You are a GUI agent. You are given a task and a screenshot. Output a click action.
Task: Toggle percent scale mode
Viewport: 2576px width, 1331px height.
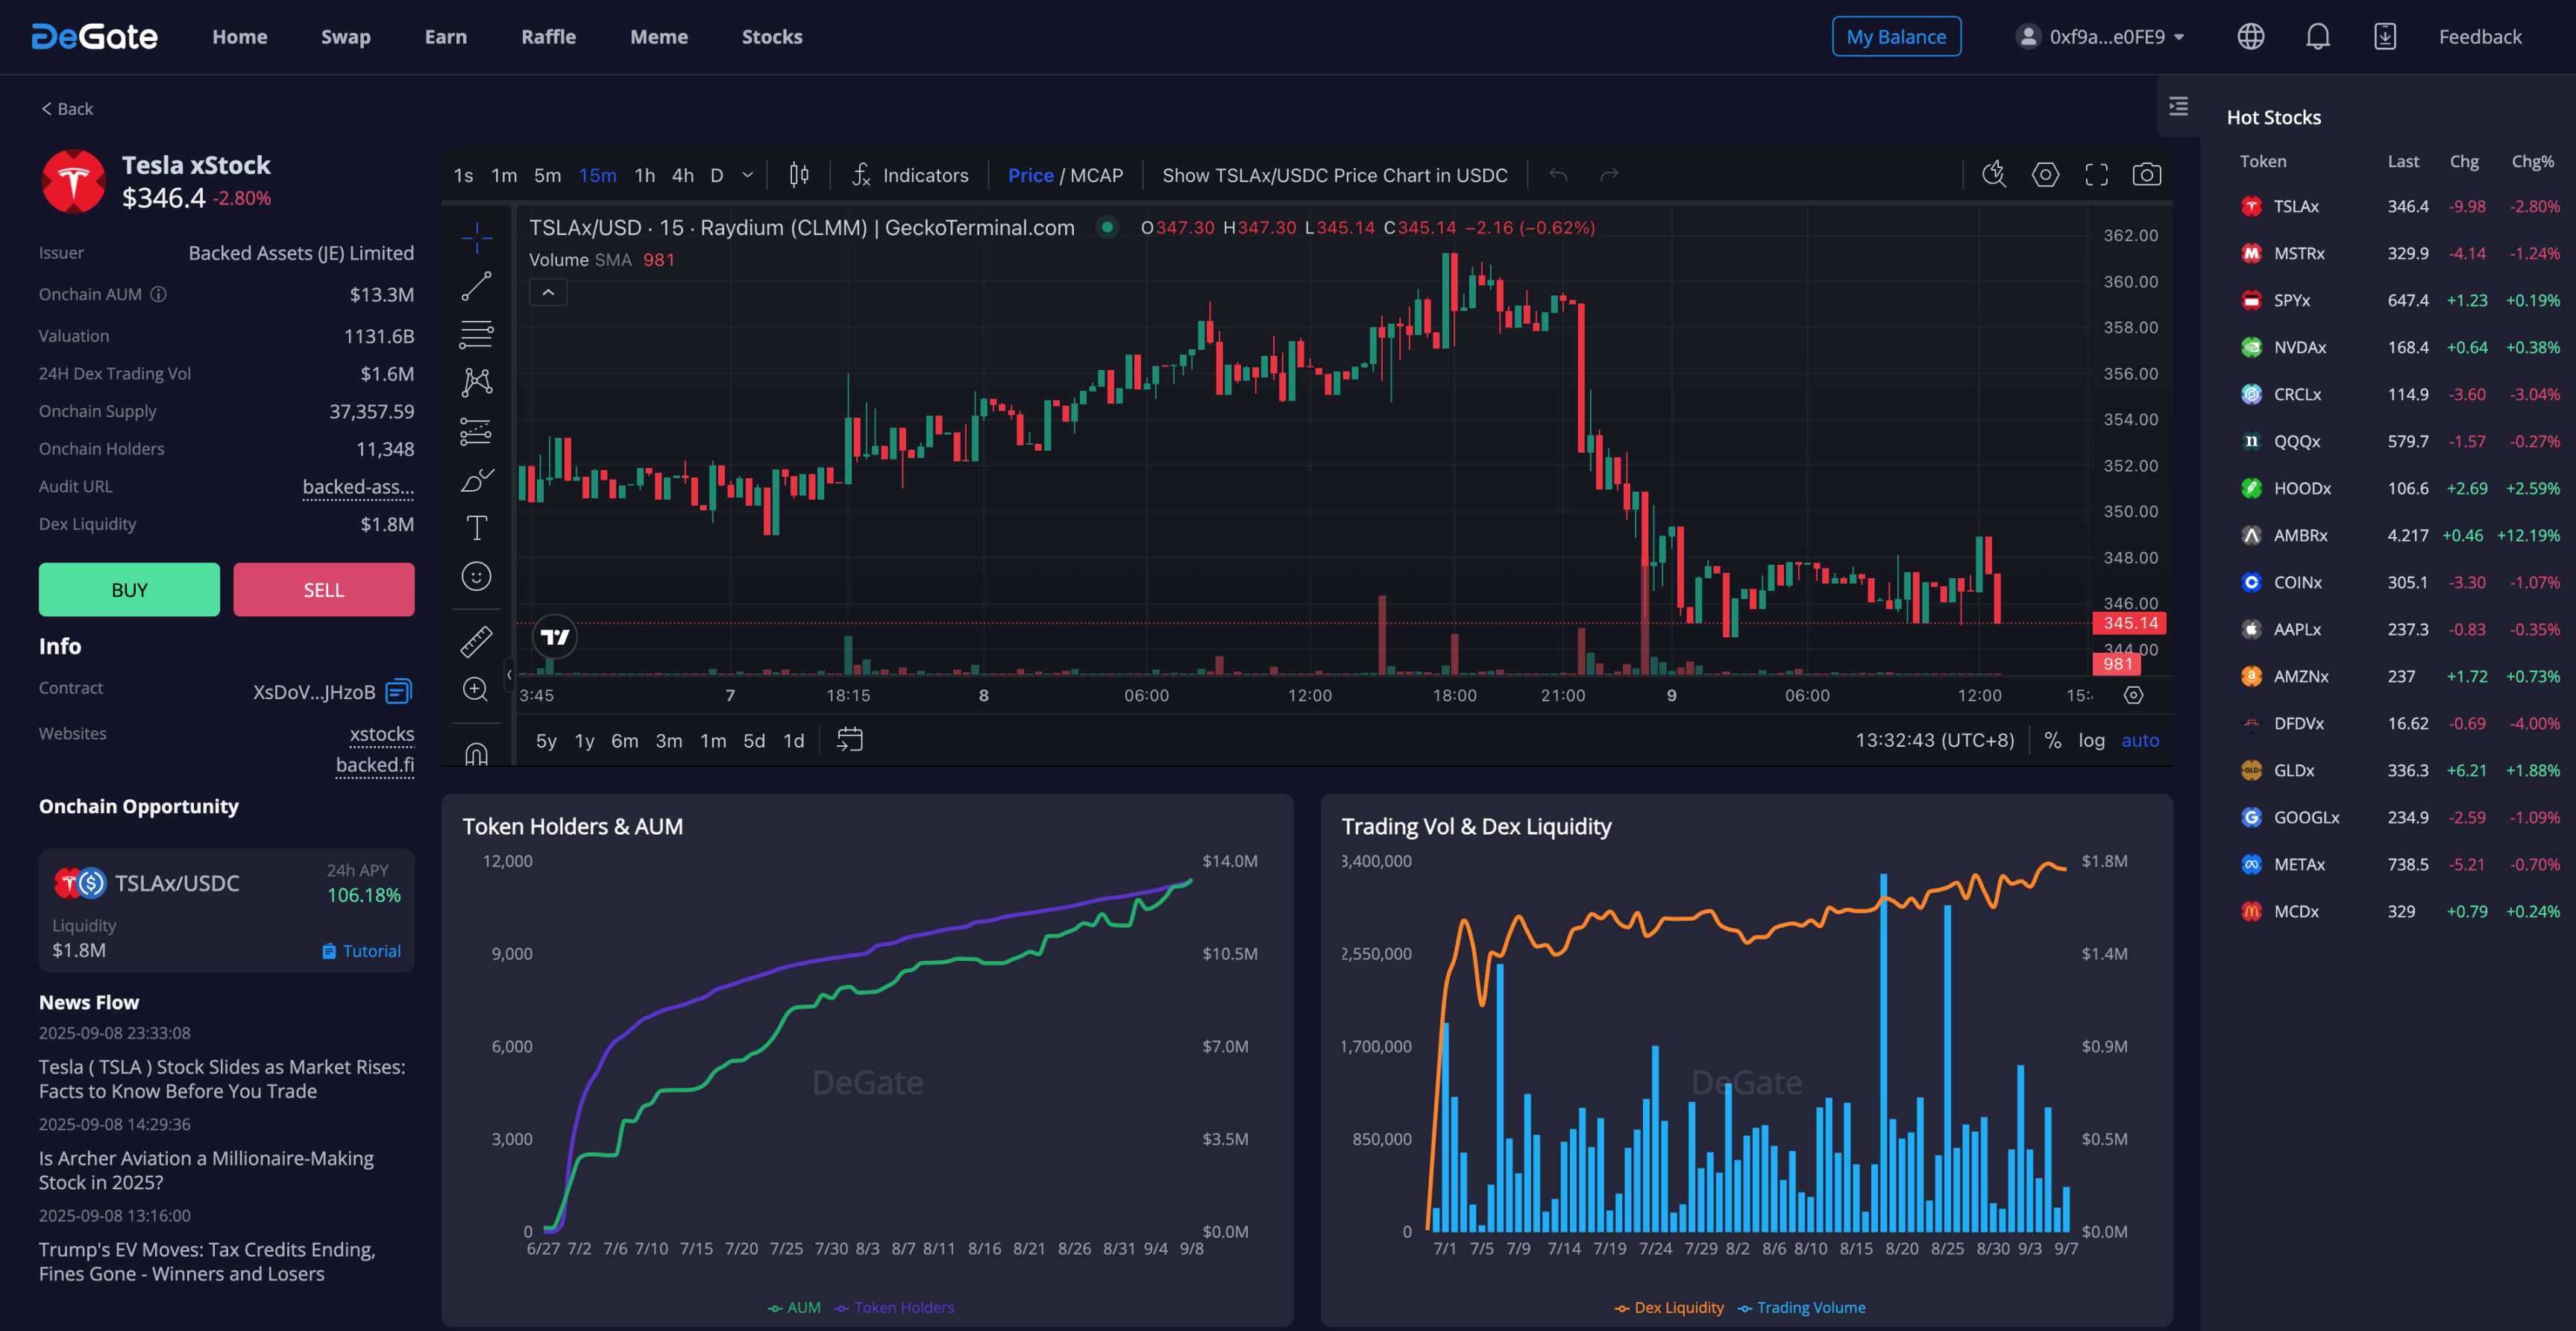click(x=2052, y=740)
